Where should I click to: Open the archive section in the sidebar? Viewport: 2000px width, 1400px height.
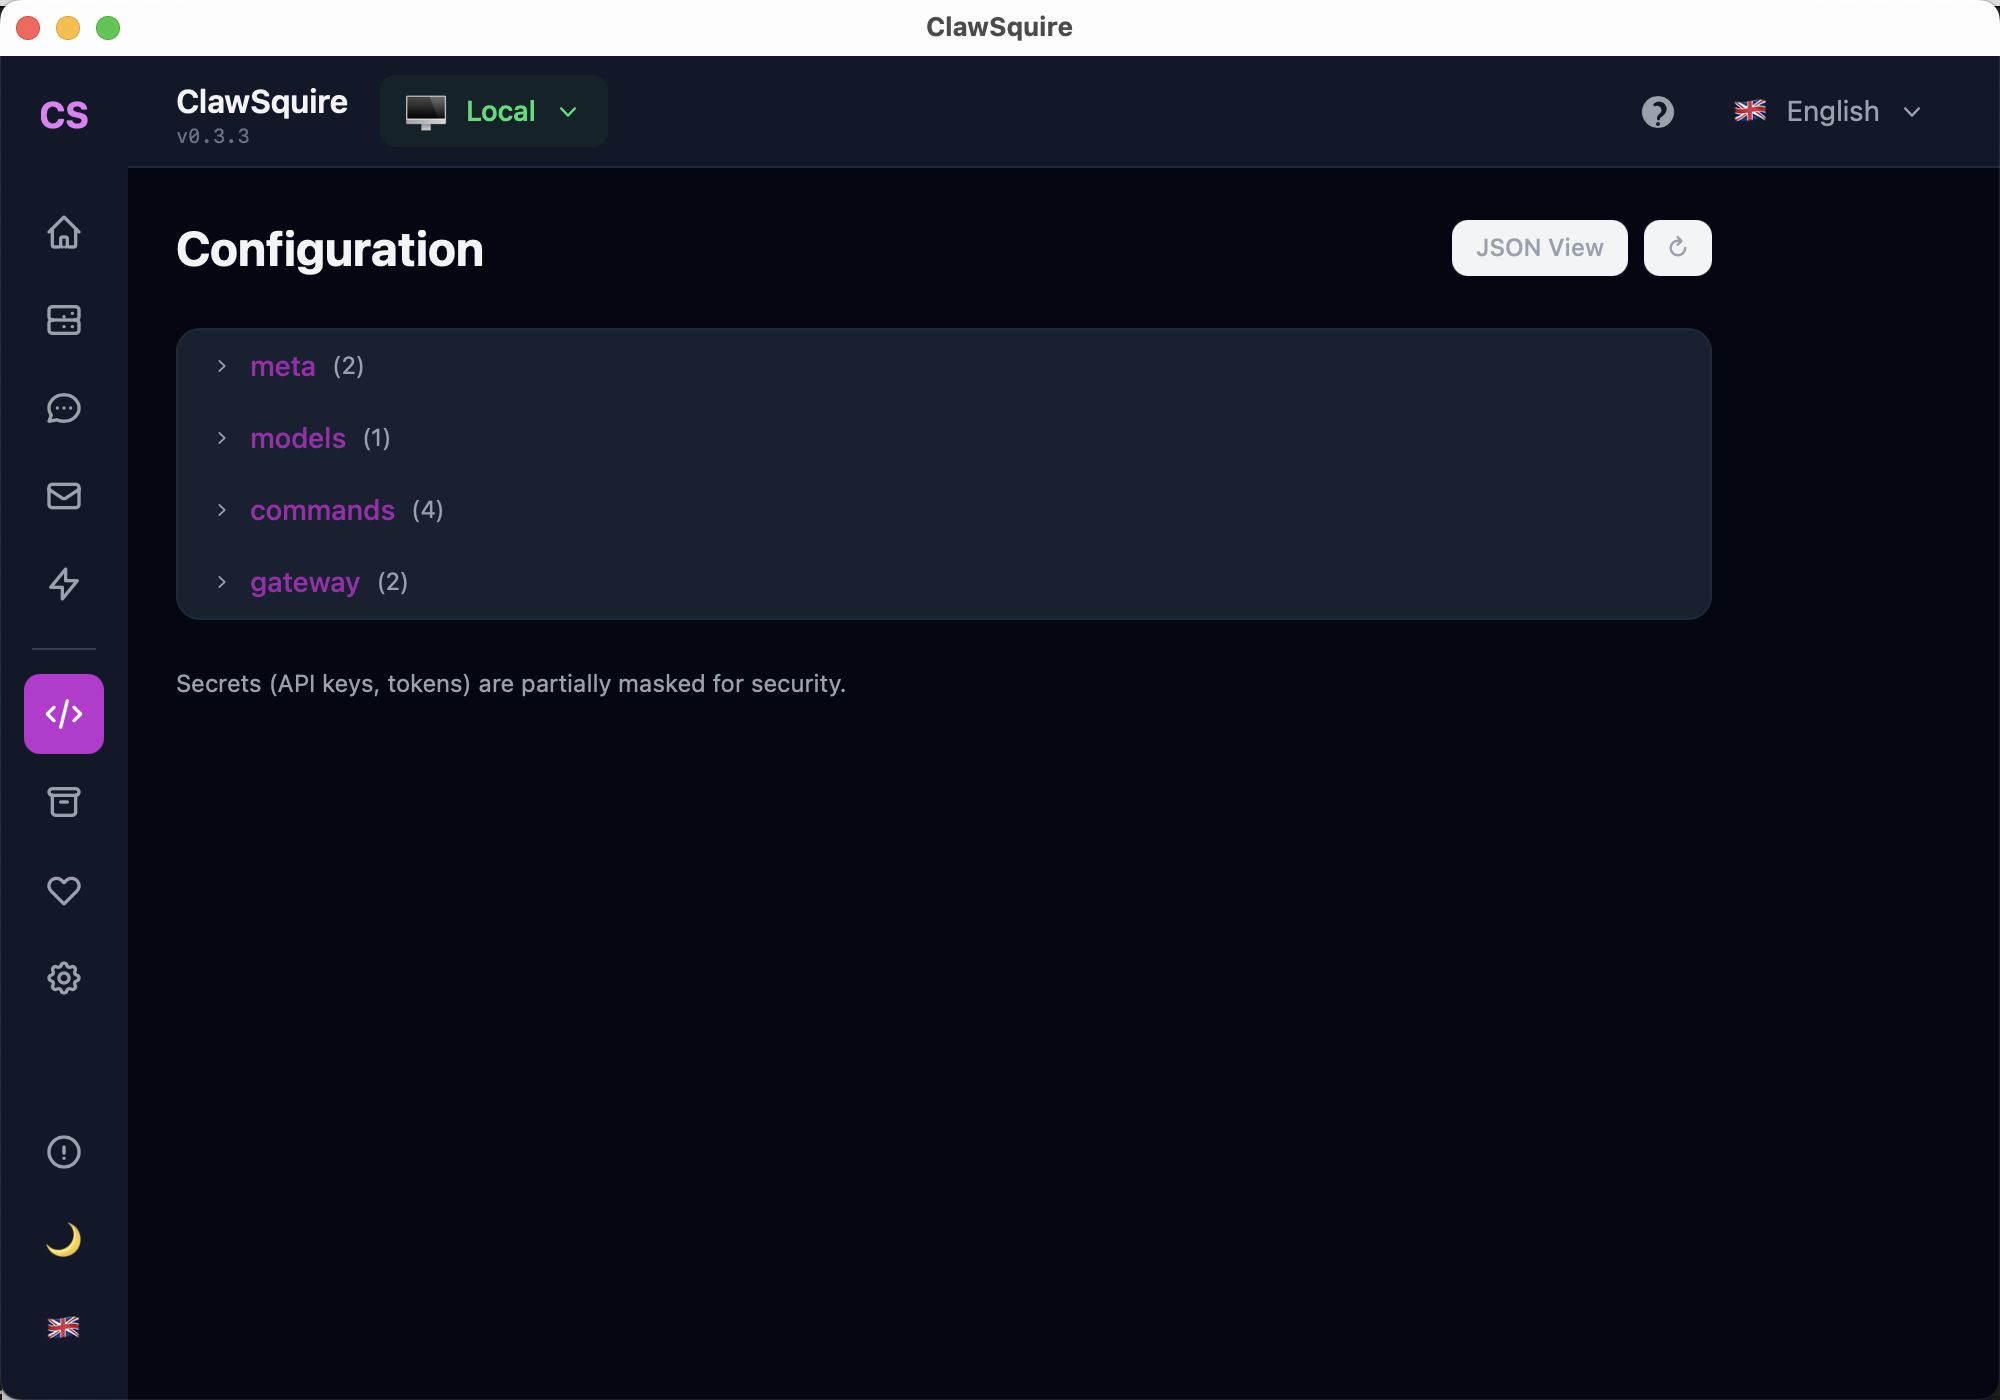point(64,802)
